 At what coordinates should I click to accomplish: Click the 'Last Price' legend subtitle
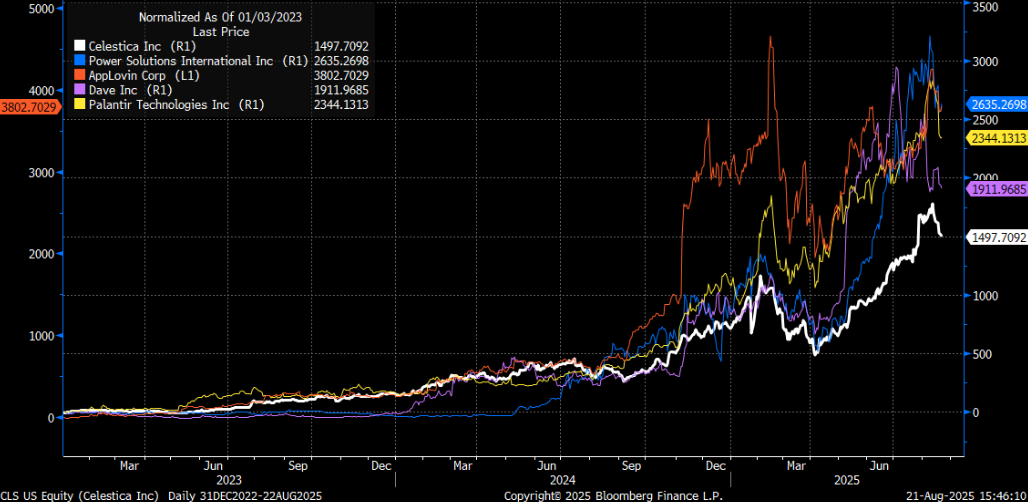[x=221, y=31]
